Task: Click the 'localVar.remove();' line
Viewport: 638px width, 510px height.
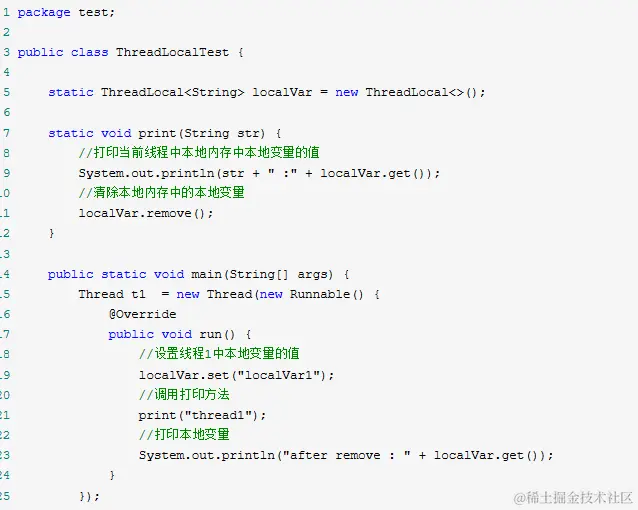Action: tap(146, 213)
